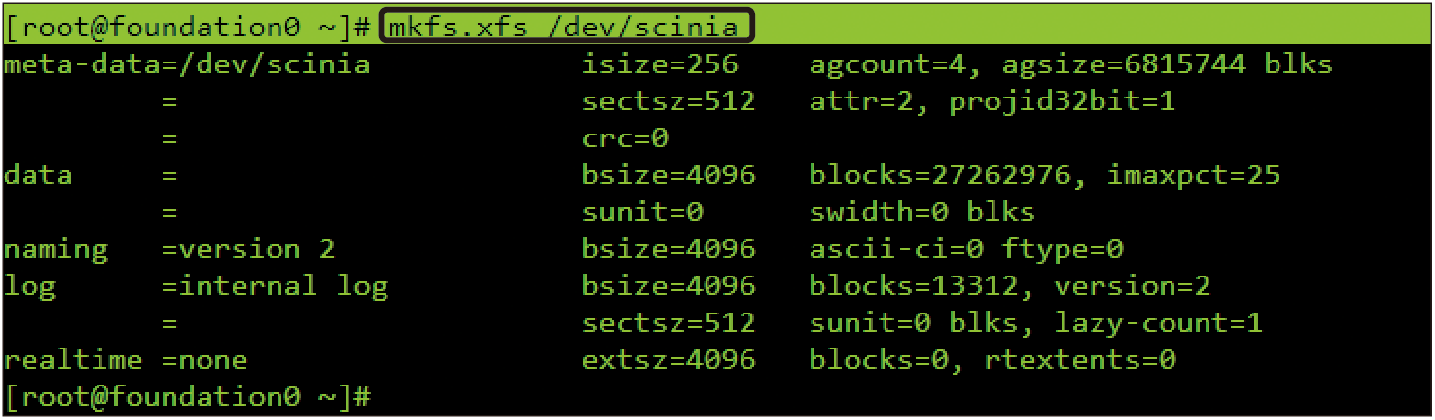Click projid32bit=1 in output

coord(1062,102)
